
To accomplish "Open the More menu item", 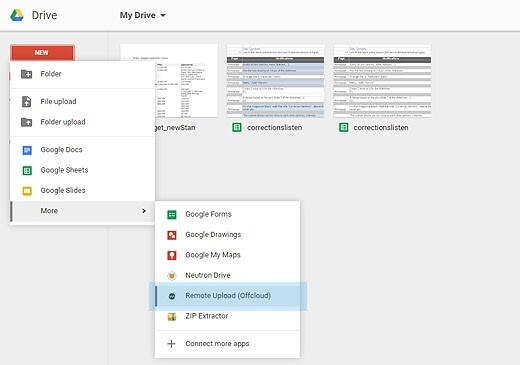I will click(83, 211).
